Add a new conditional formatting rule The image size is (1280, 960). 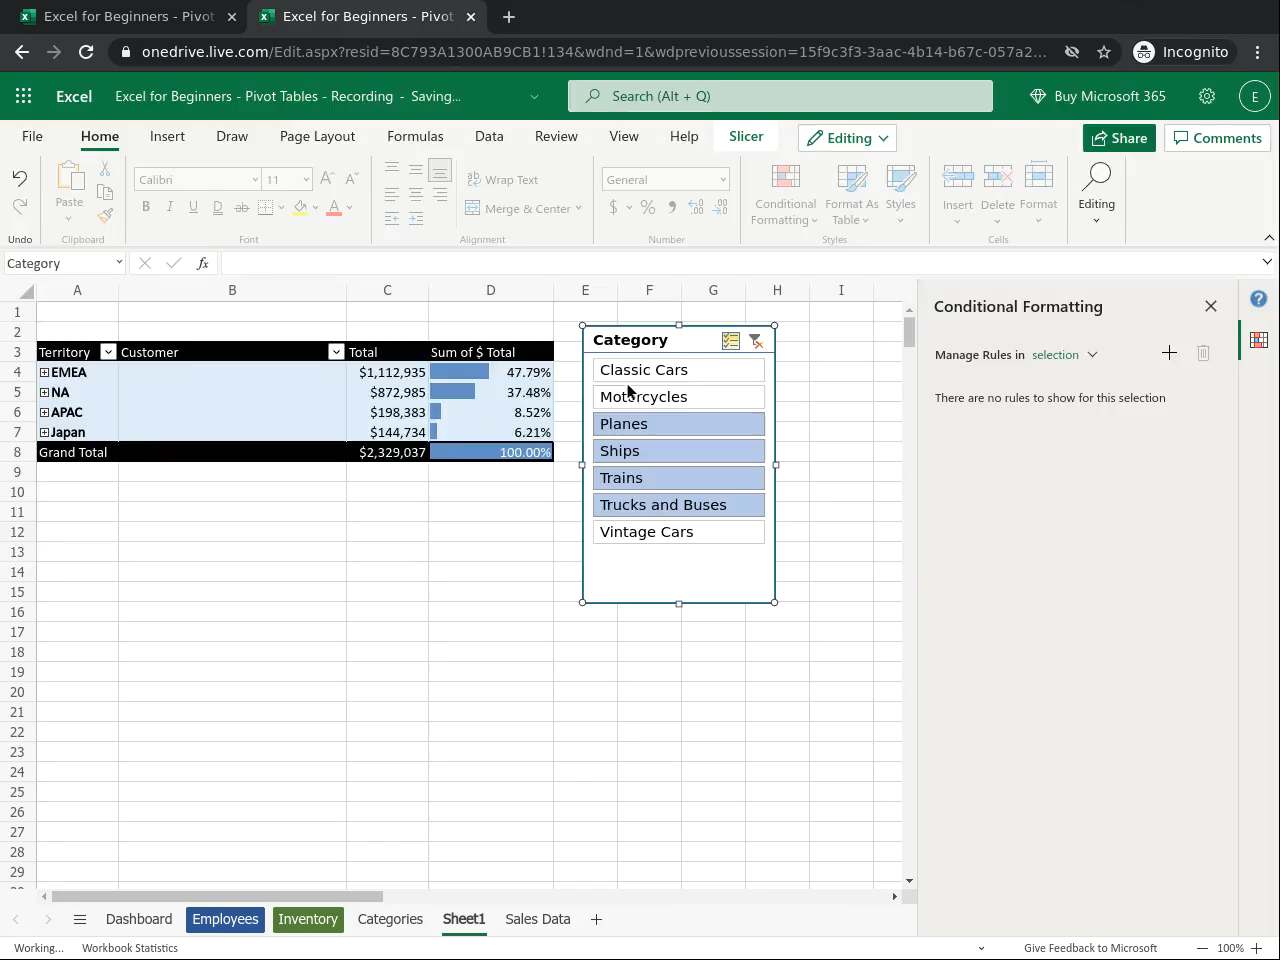click(x=1169, y=353)
